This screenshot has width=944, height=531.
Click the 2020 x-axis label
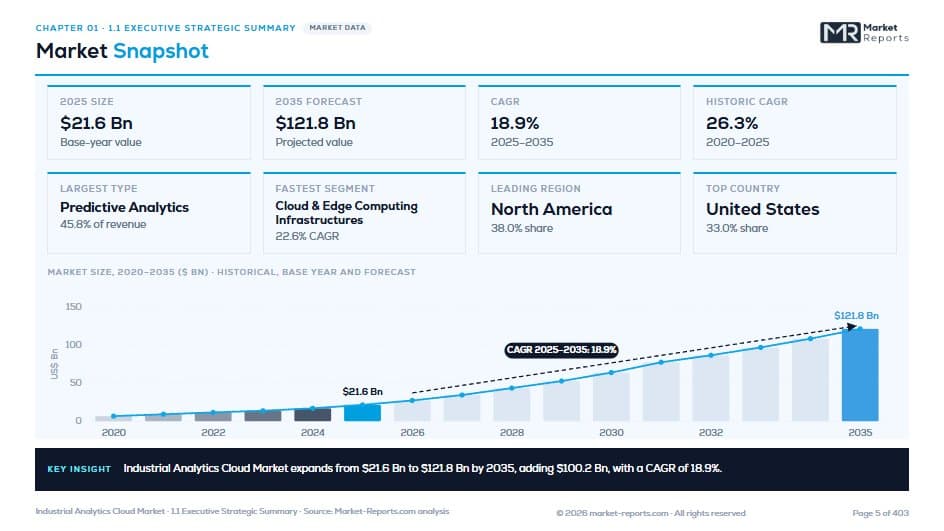click(x=114, y=432)
